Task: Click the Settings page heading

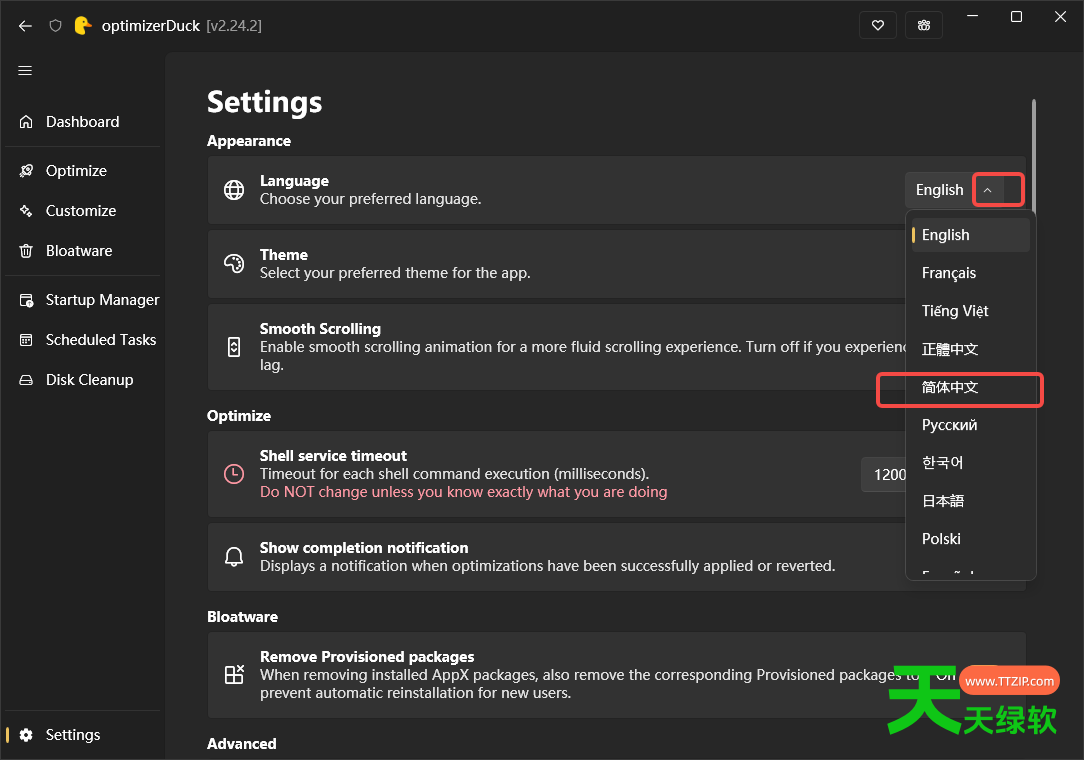Action: pos(265,102)
